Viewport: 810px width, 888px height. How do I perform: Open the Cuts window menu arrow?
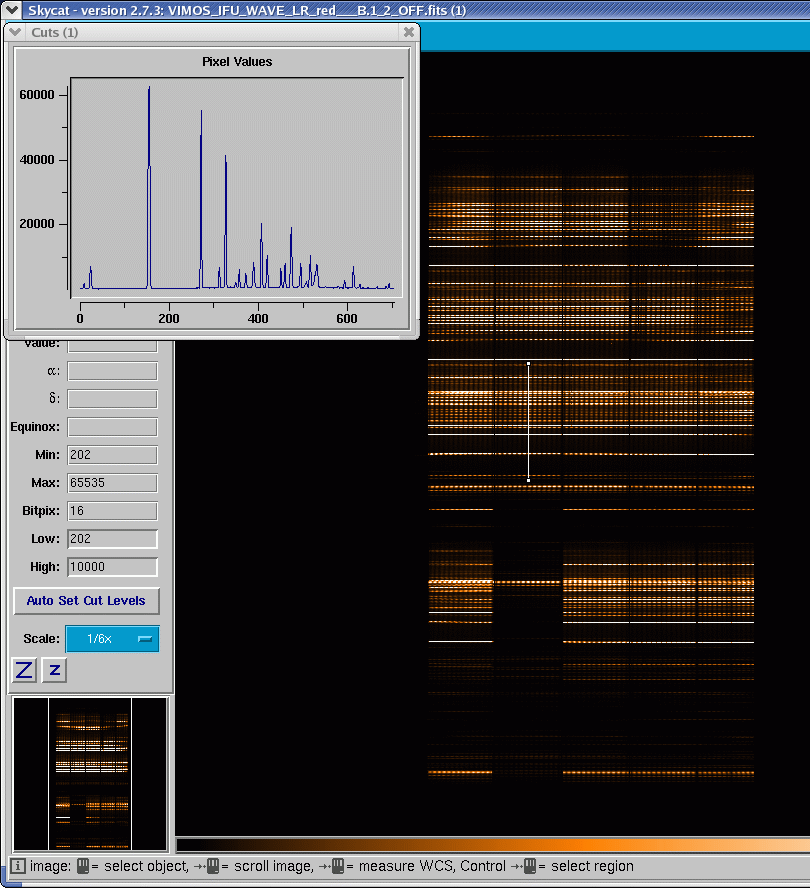point(15,32)
